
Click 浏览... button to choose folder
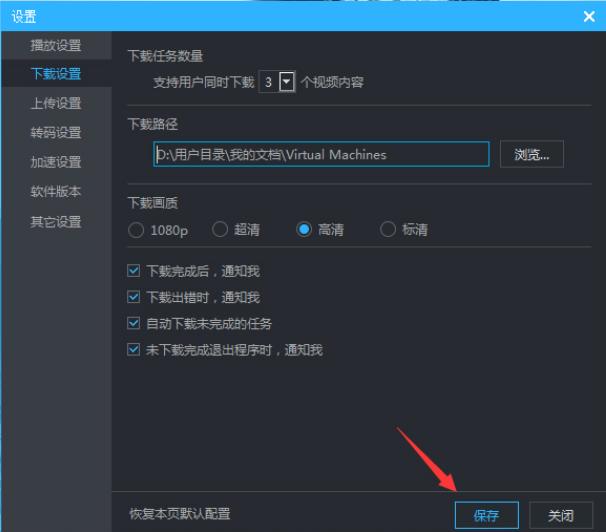pyautogui.click(x=531, y=155)
